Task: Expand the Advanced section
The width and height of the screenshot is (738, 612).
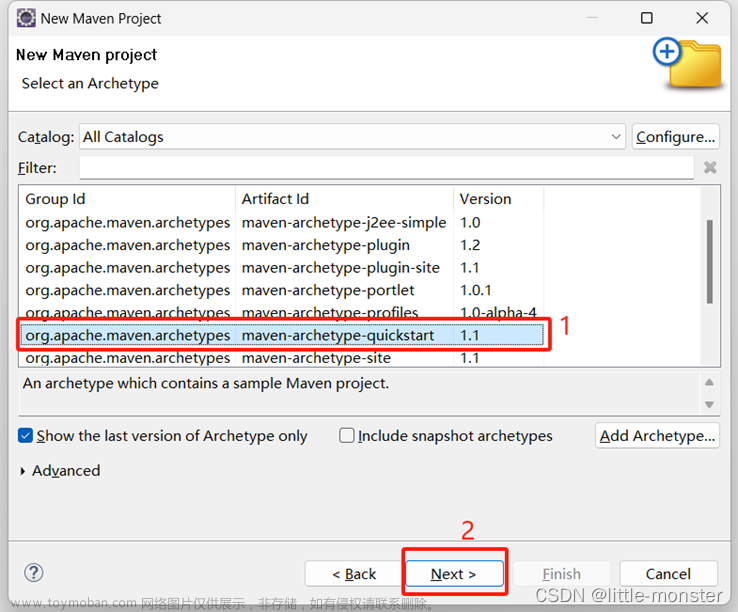Action: click(x=23, y=471)
